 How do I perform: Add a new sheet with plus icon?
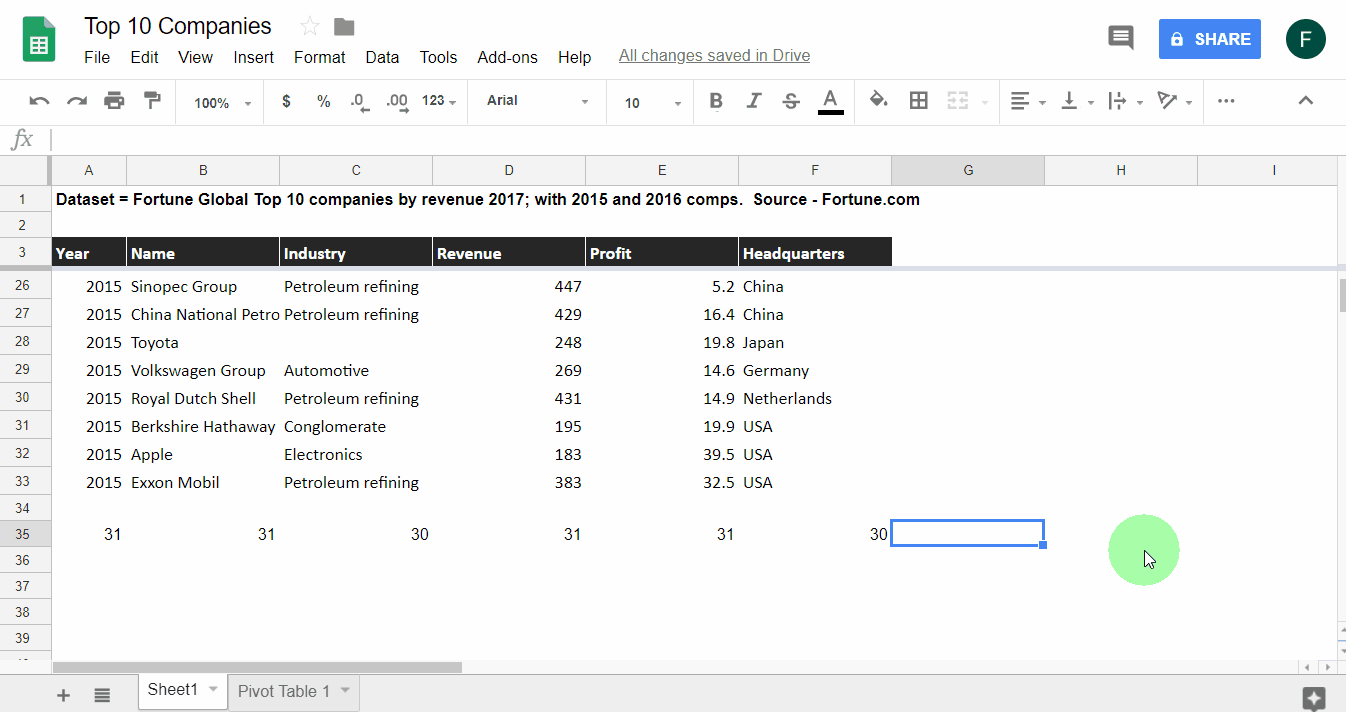tap(63, 695)
